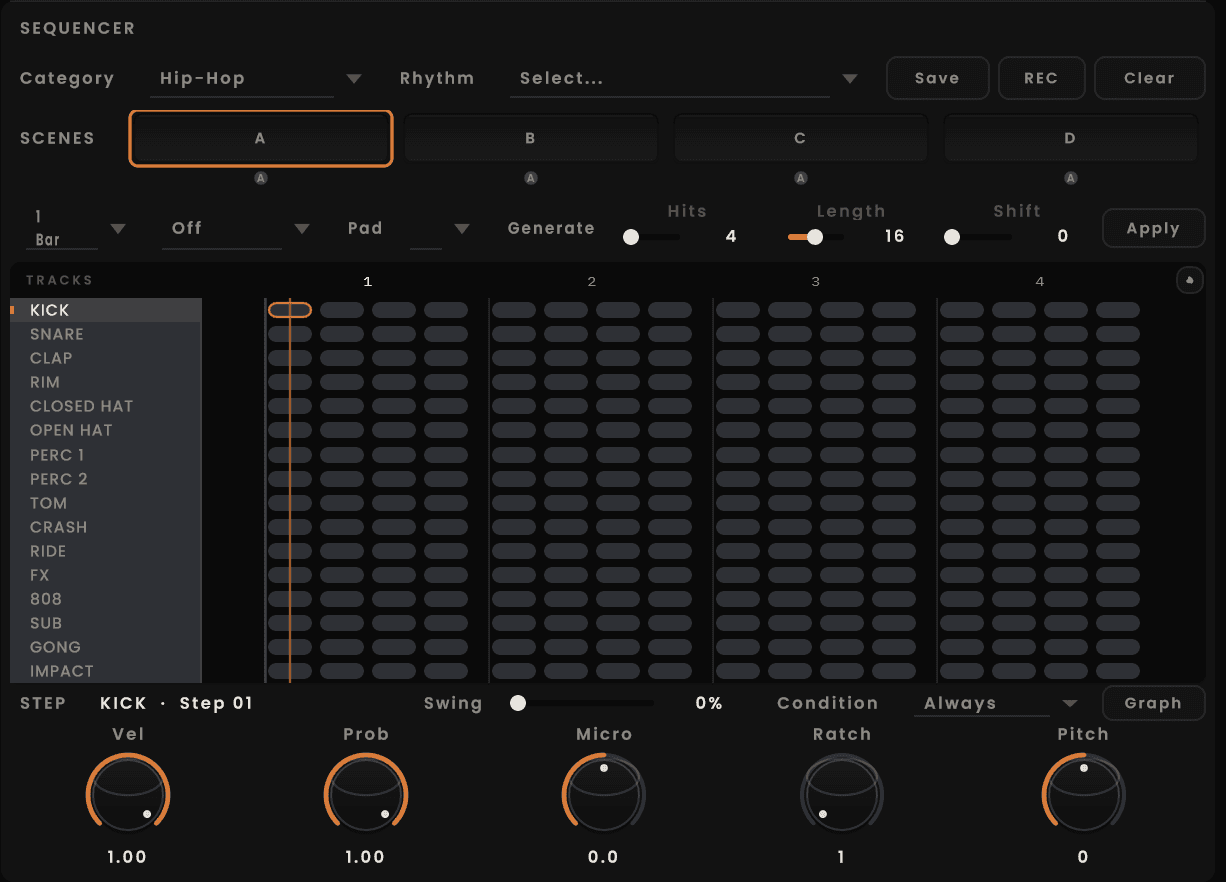This screenshot has width=1226, height=882.
Task: Select the GONG track
Action: tap(106, 647)
